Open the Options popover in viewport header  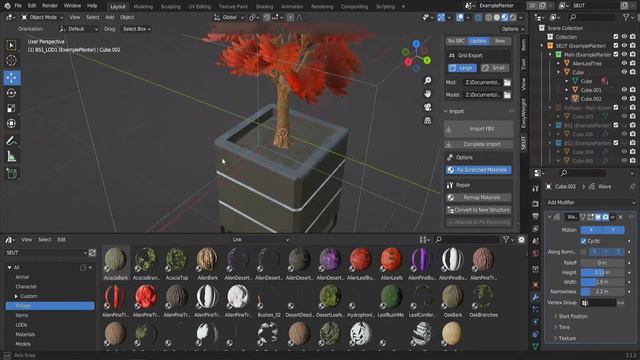(513, 29)
